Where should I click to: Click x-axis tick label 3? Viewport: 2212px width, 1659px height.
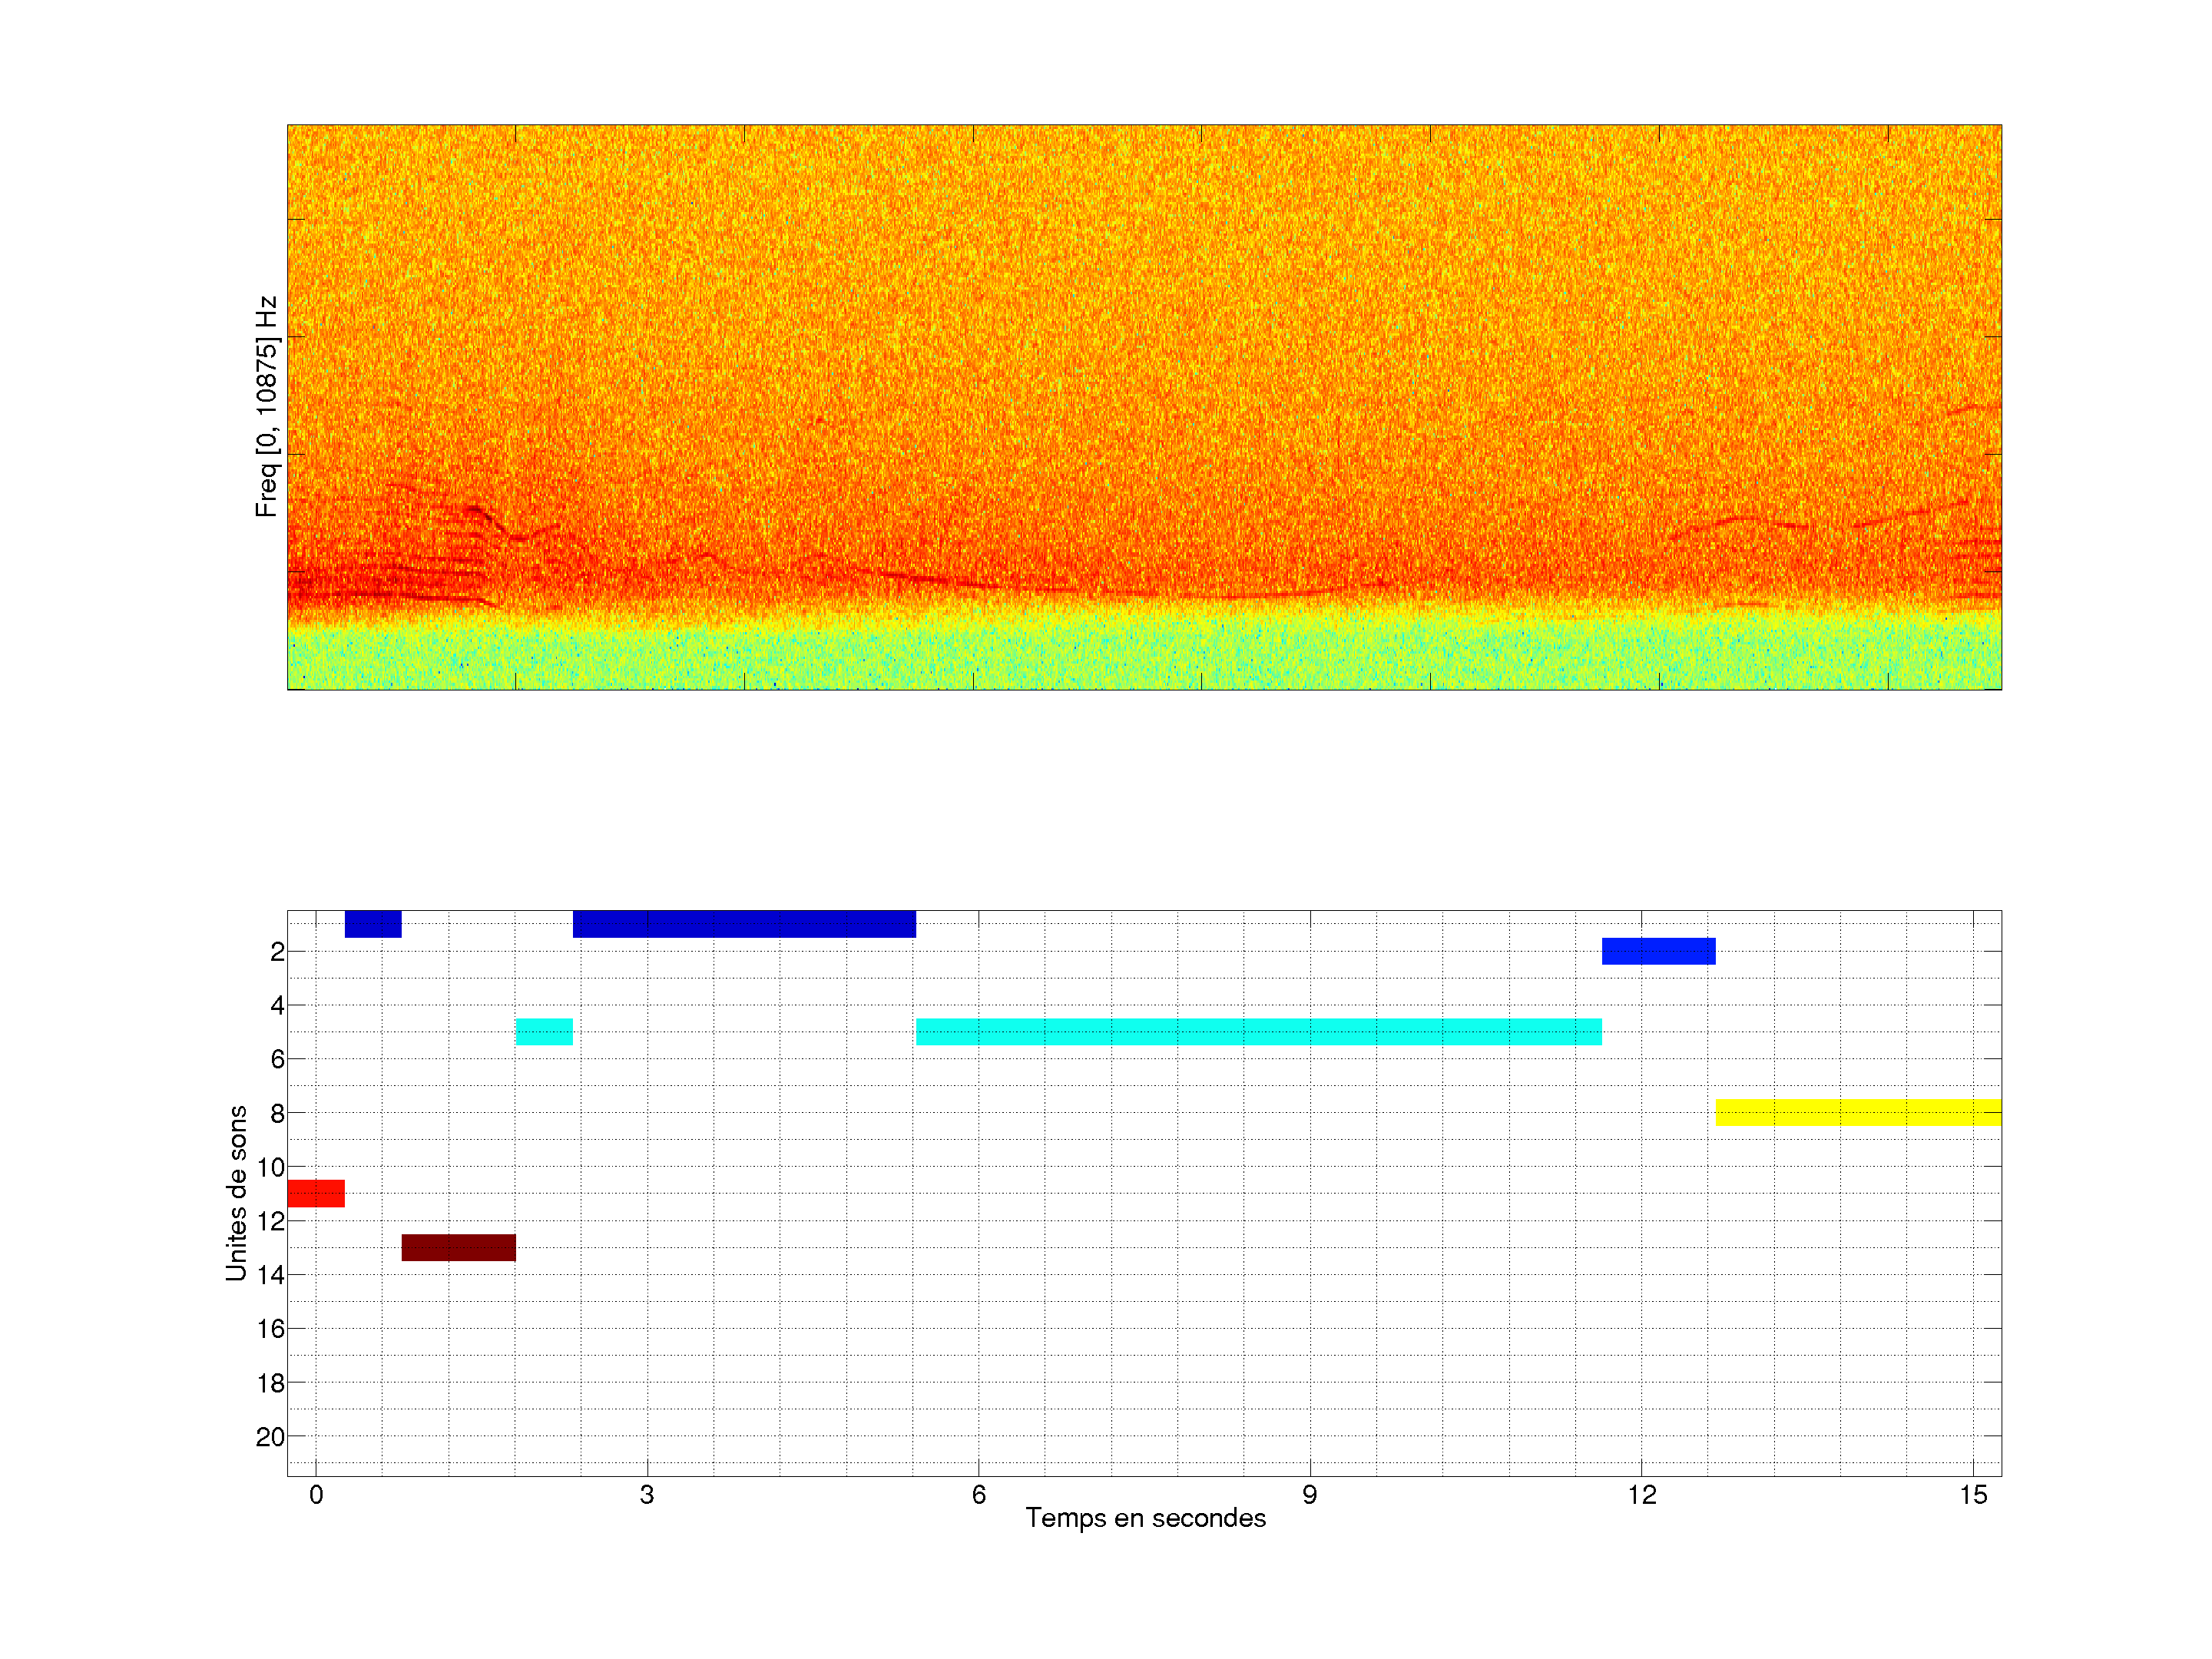pyautogui.click(x=647, y=1495)
